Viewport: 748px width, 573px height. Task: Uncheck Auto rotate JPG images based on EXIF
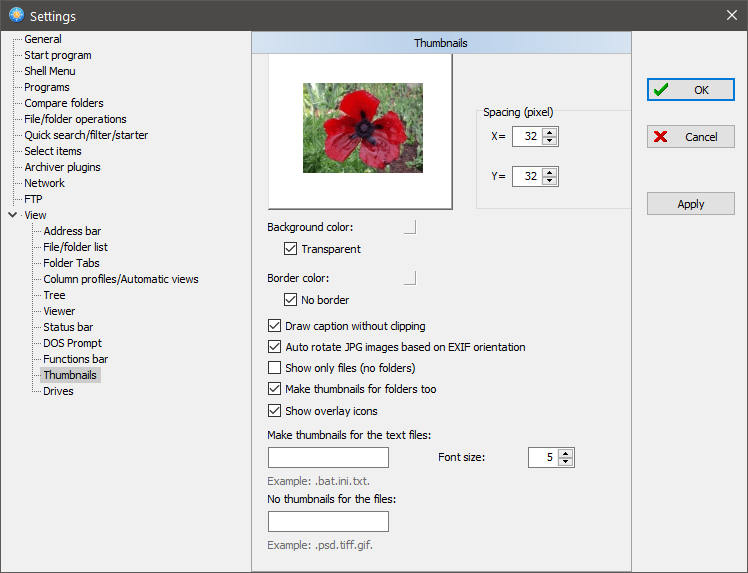274,347
